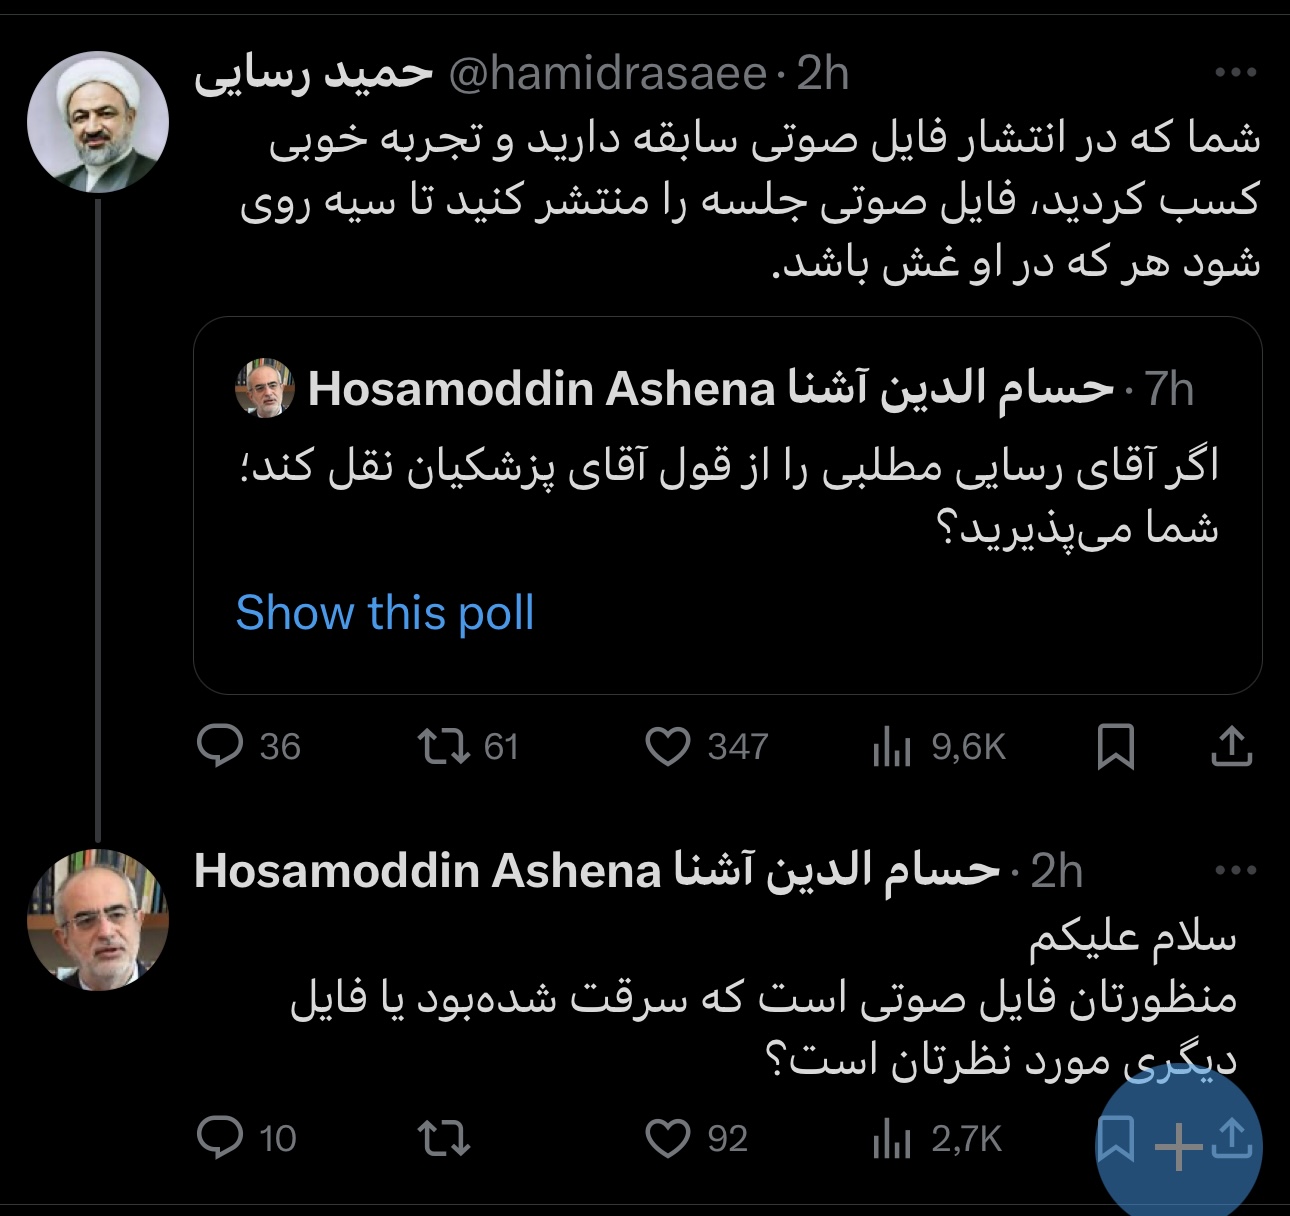Reply to Hamid Rasaee's tweet
1290x1216 pixels.
(221, 747)
